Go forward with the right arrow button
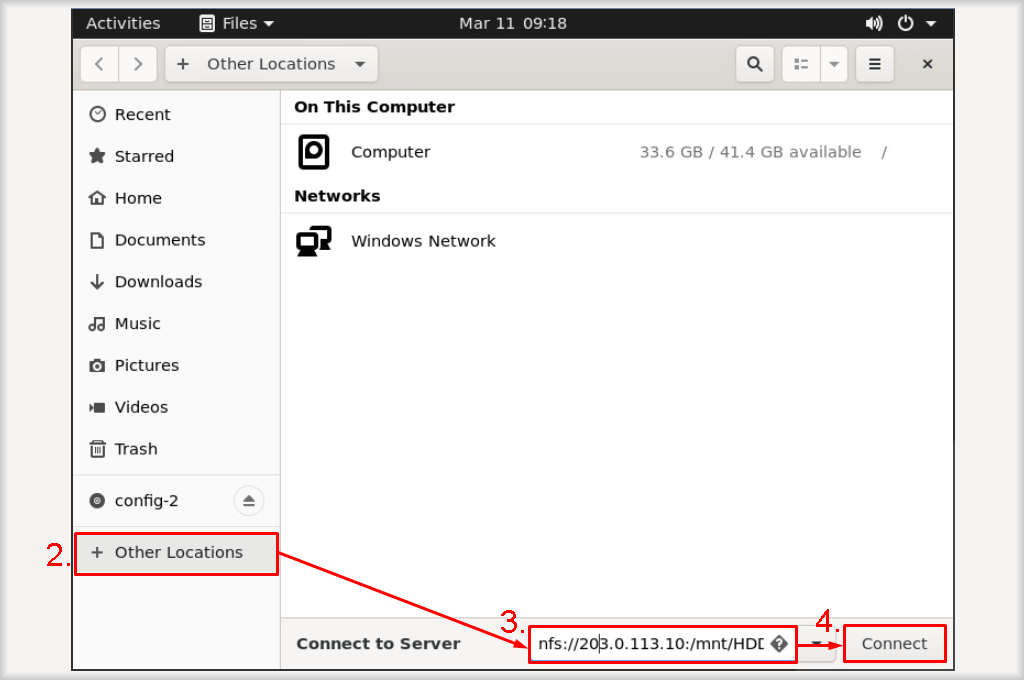Image resolution: width=1024 pixels, height=680 pixels. pos(138,64)
